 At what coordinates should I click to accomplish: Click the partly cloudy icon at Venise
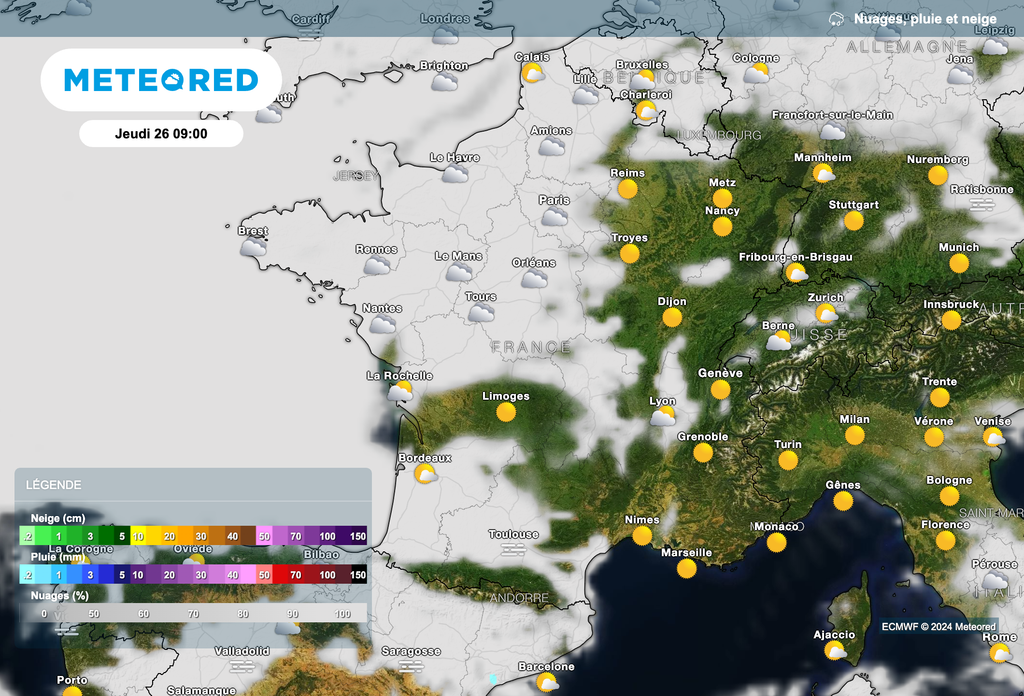click(993, 435)
